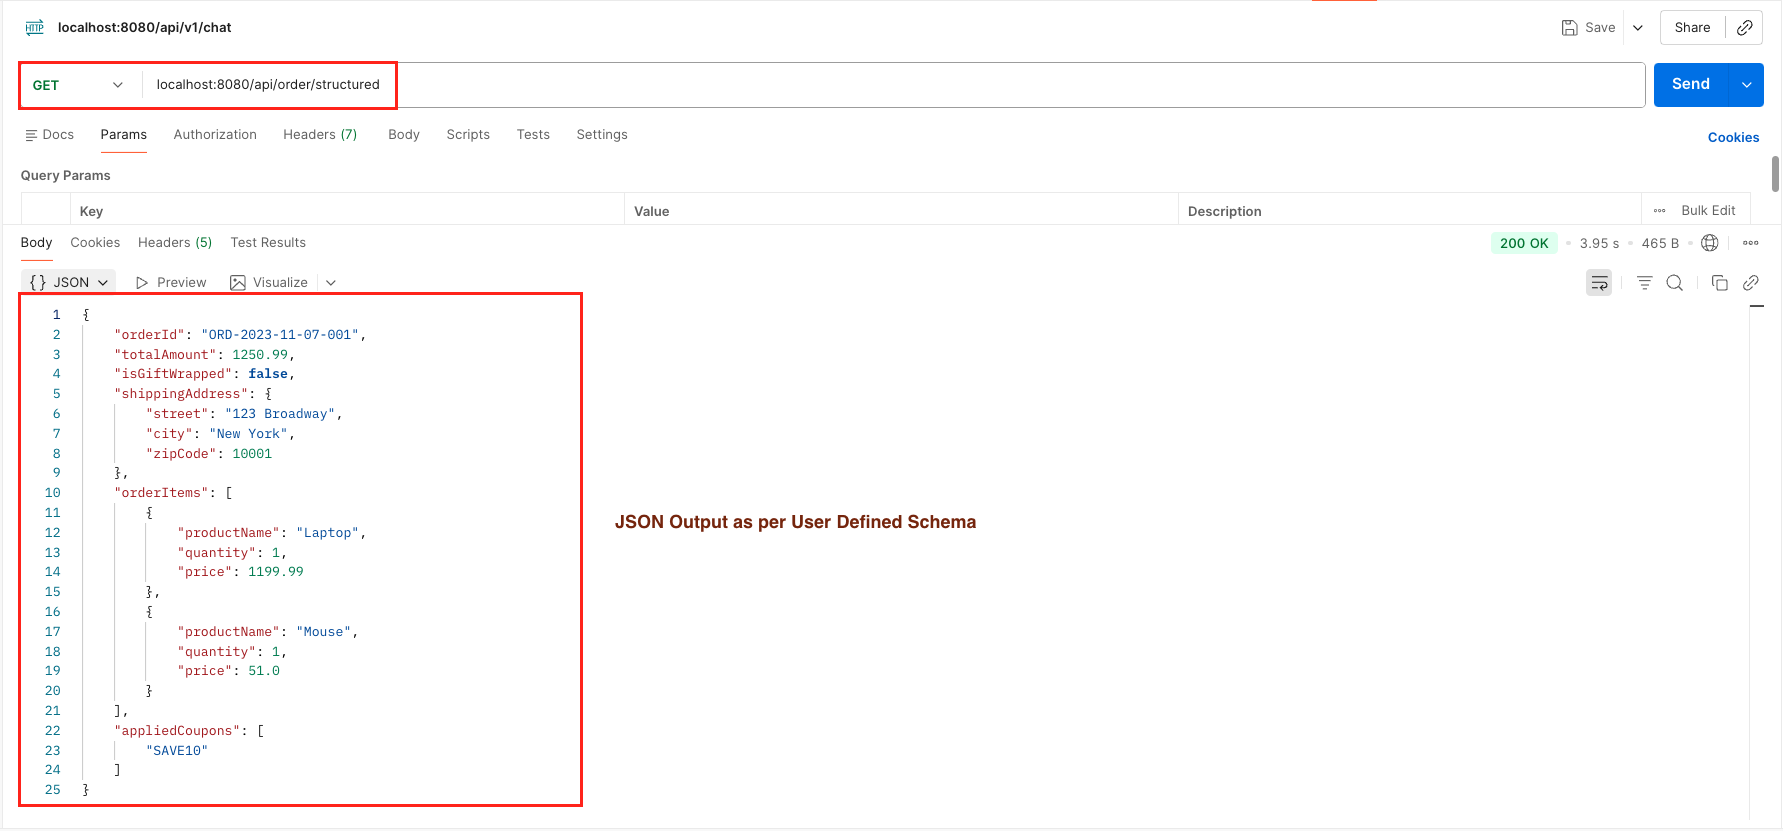
Task: Open response more options ellipsis
Action: [1751, 243]
